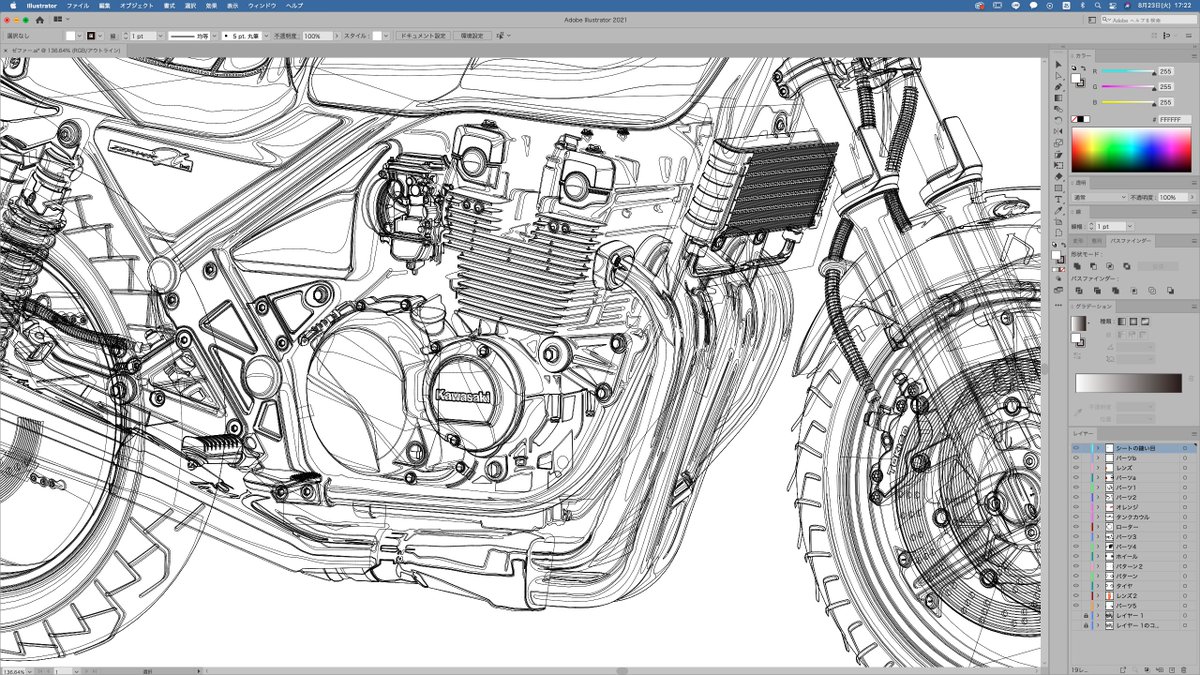Expand the パターン layer
The height and width of the screenshot is (675, 1200).
point(1098,577)
